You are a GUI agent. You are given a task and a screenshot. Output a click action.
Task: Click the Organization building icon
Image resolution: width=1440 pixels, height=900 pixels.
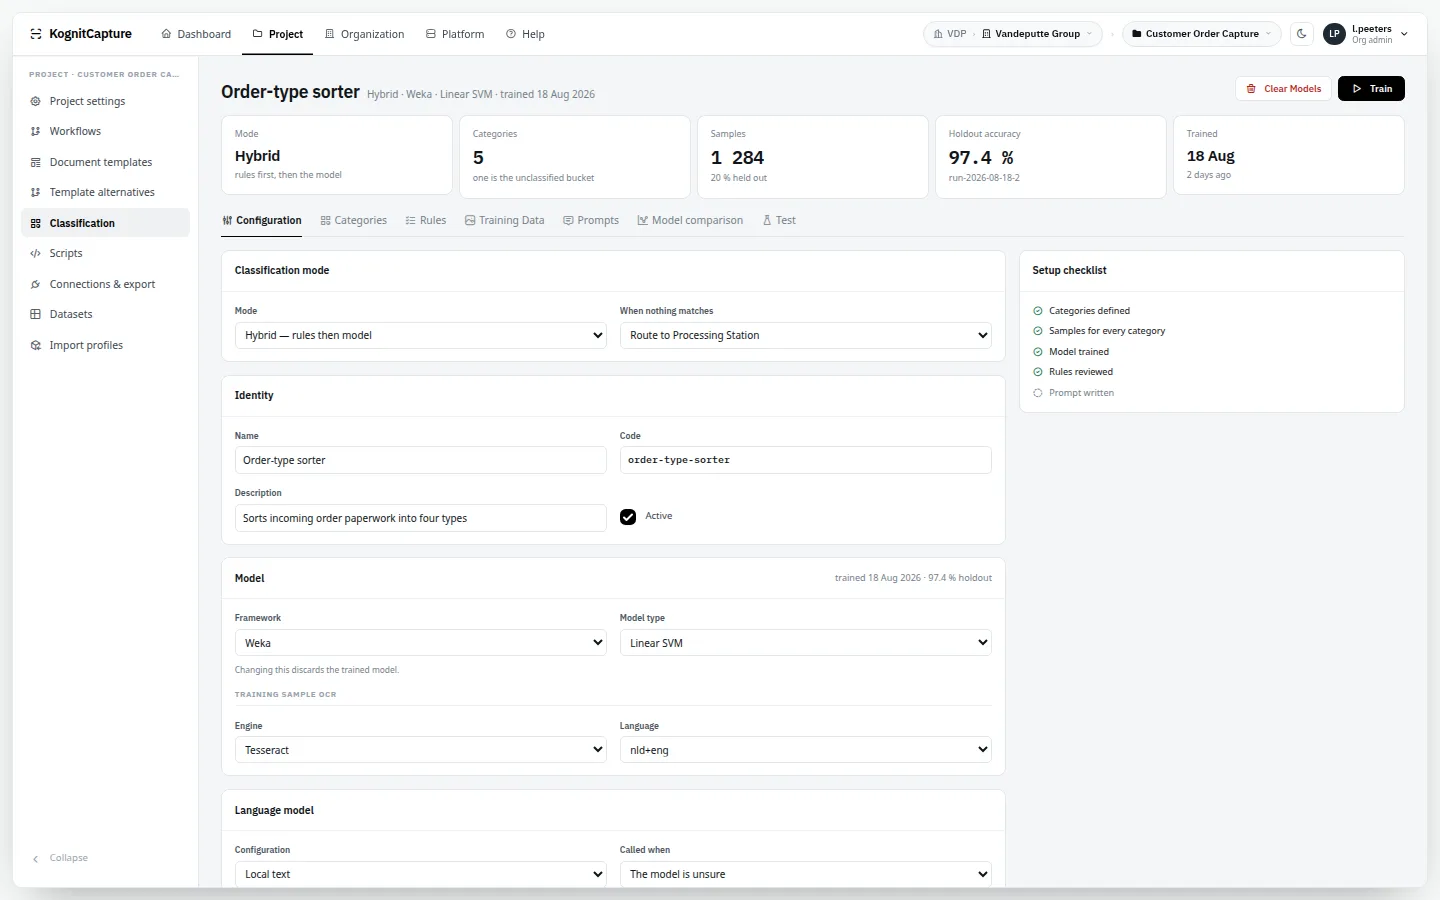pos(330,34)
